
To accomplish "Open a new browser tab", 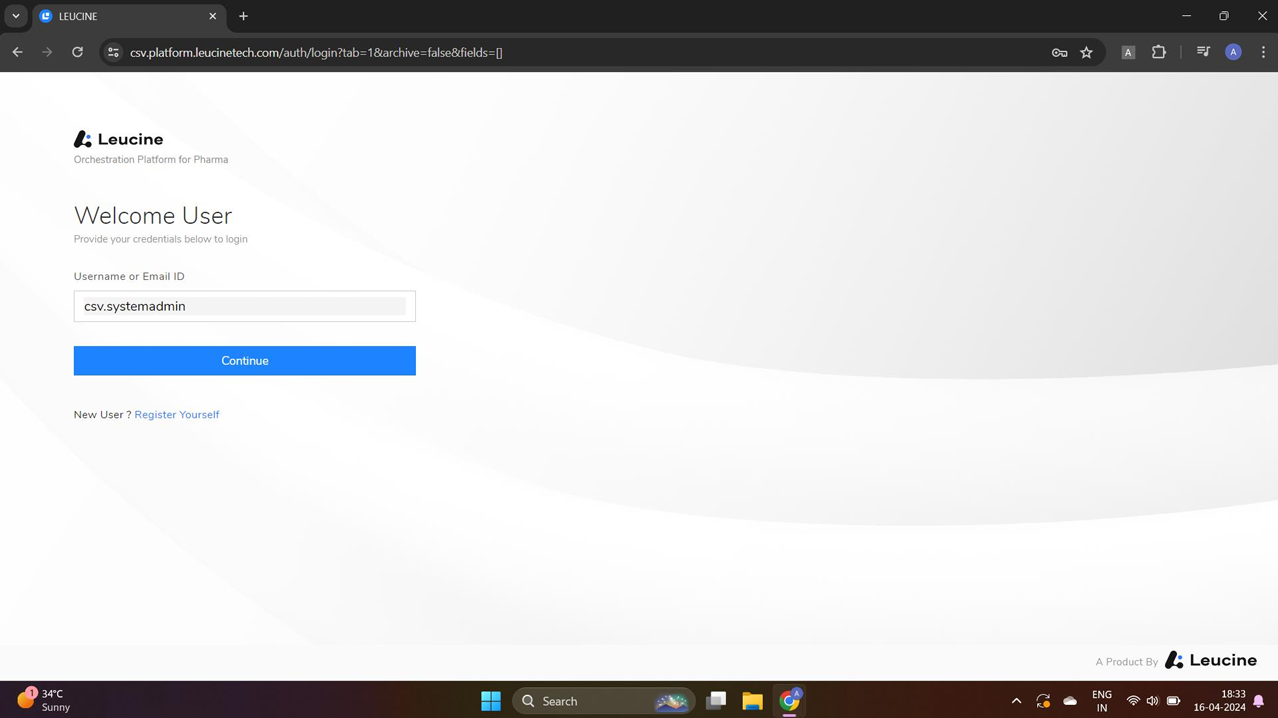I will coord(243,17).
